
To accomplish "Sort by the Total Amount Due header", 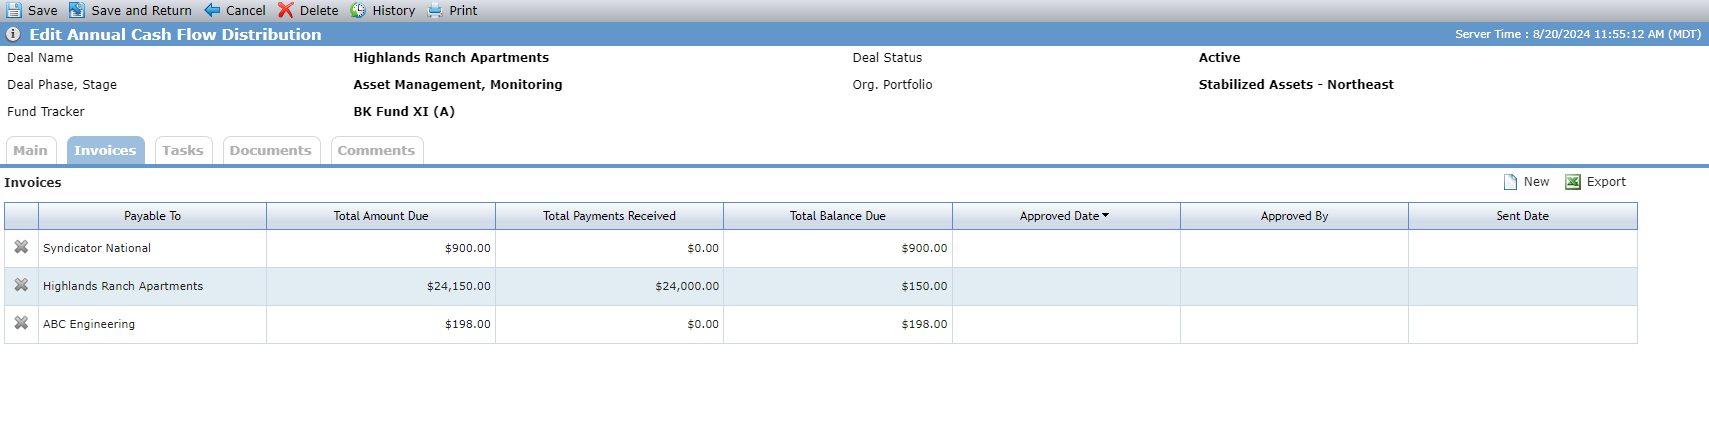I will coord(381,216).
